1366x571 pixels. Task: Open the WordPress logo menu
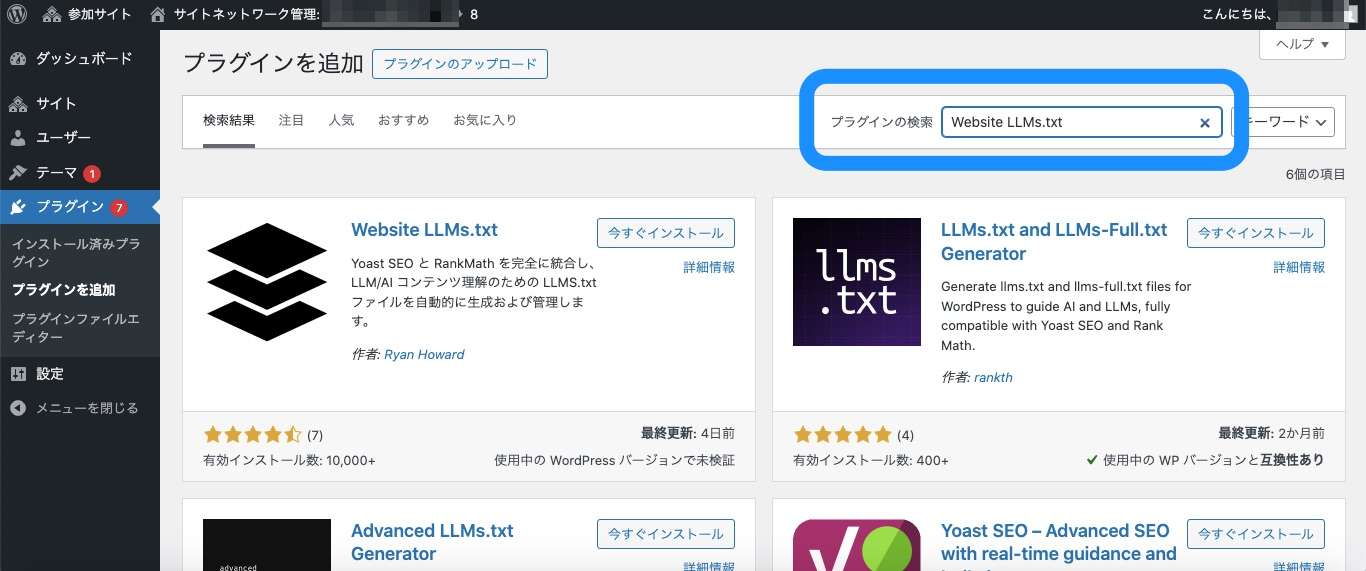[17, 14]
